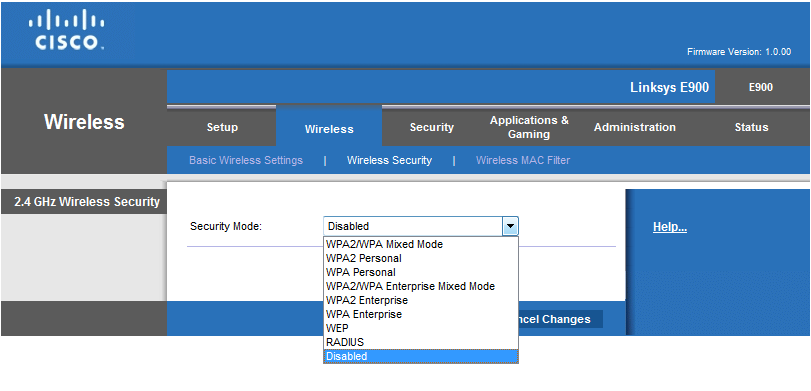This screenshot has width=811, height=391.
Task: Open Applications & Gaming tab
Action: coord(529,127)
